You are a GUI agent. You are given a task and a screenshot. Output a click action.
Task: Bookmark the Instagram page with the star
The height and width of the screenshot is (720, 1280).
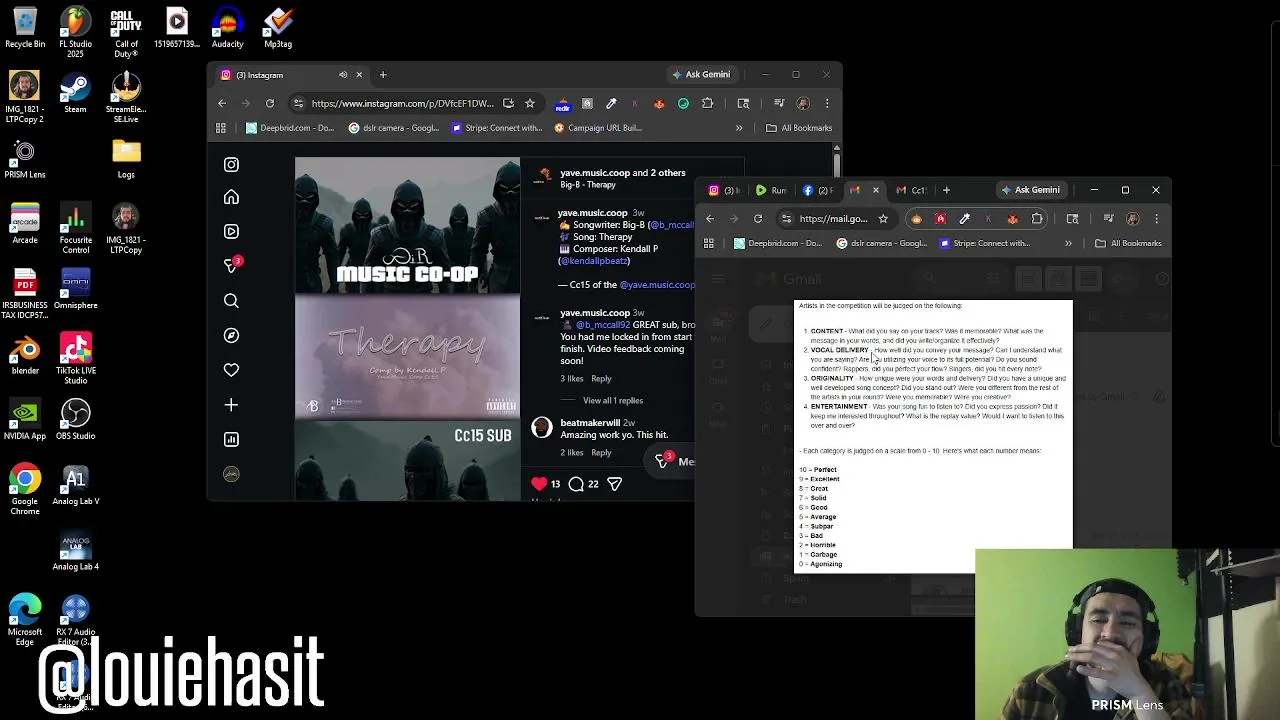[x=530, y=103]
